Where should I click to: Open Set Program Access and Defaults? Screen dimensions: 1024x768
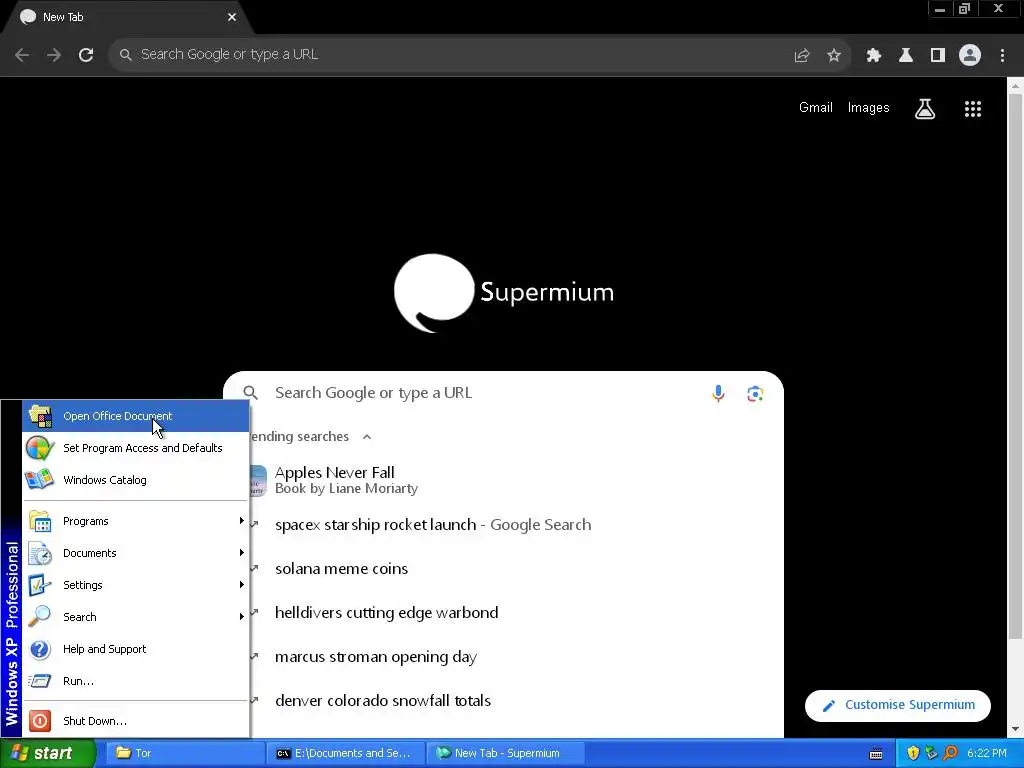136,448
